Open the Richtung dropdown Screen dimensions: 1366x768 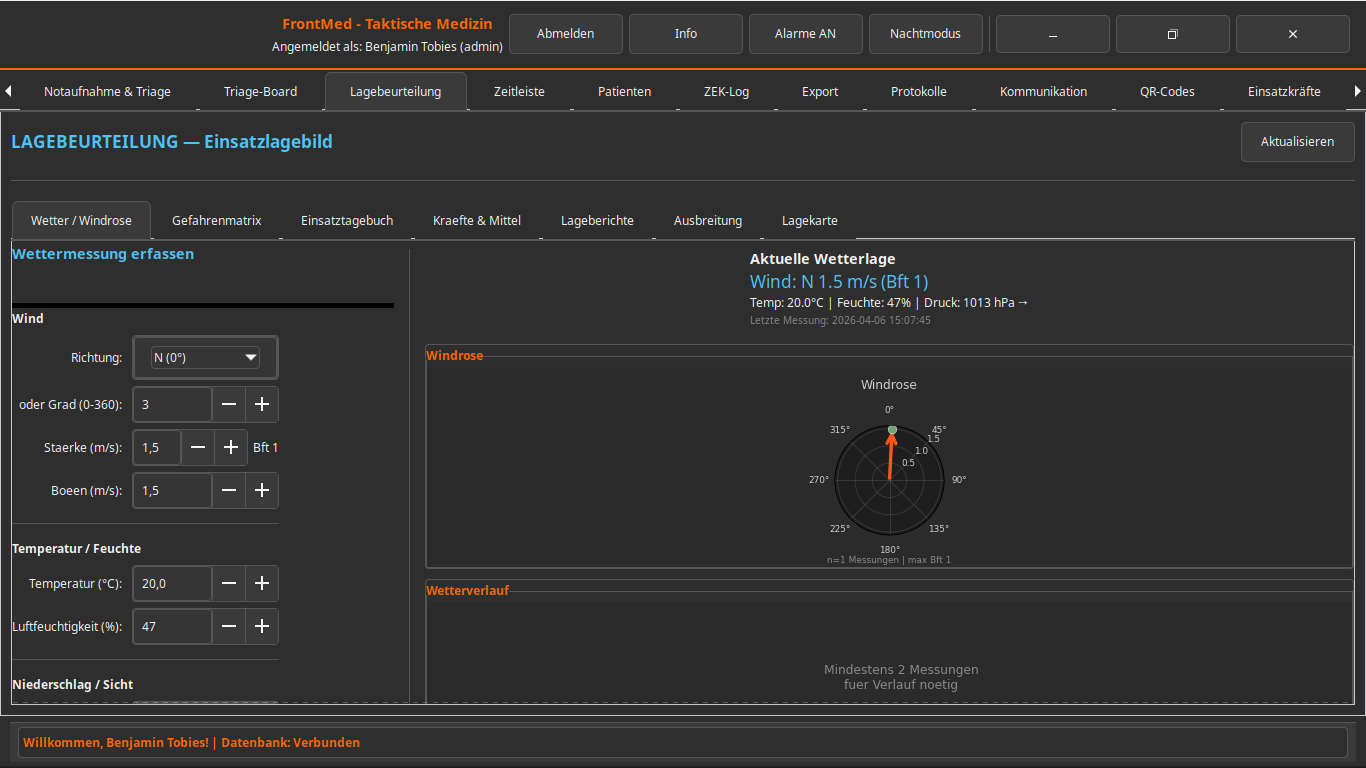coord(205,358)
